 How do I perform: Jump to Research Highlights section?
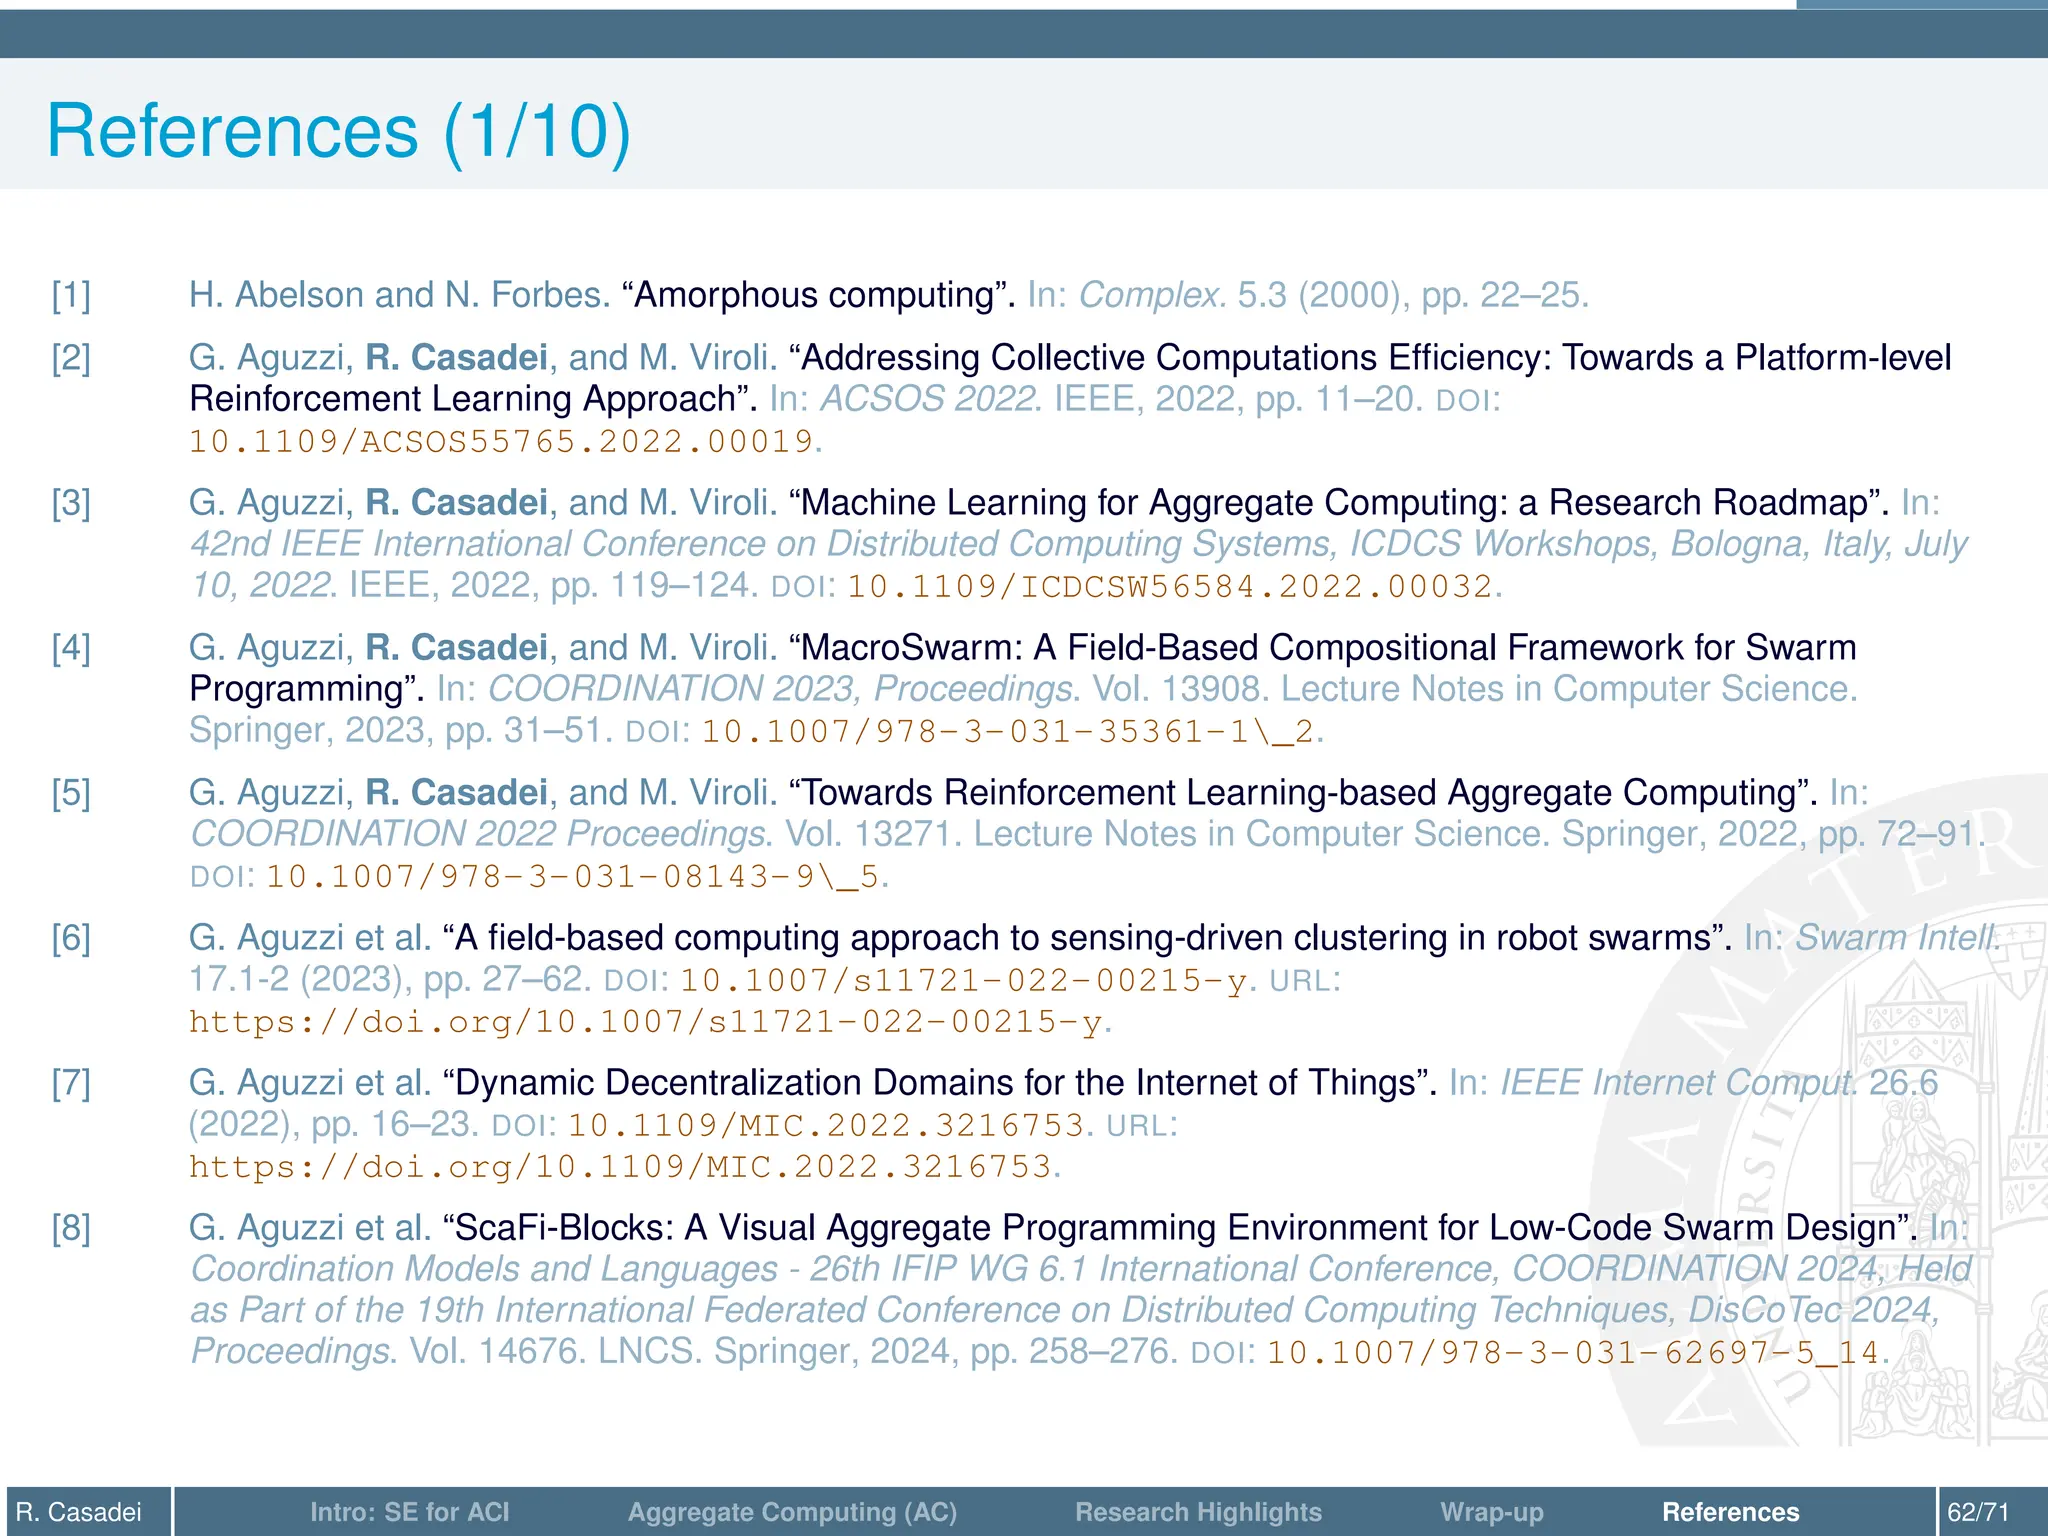click(x=1198, y=1511)
